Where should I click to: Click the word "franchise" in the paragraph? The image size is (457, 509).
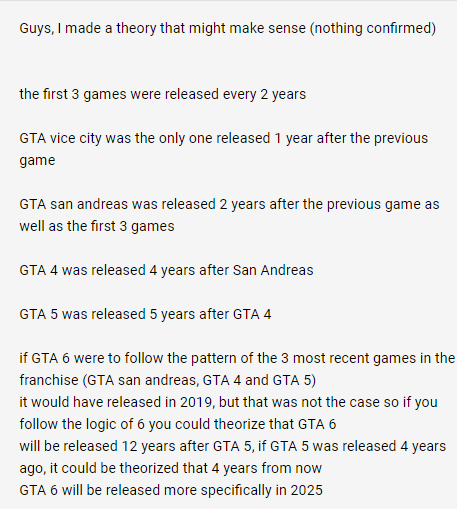[49, 380]
